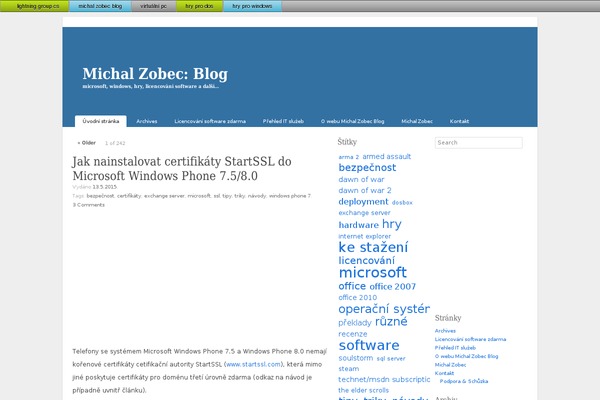Select the různé tag
Viewport: 600px width, 400px height.
(391, 322)
